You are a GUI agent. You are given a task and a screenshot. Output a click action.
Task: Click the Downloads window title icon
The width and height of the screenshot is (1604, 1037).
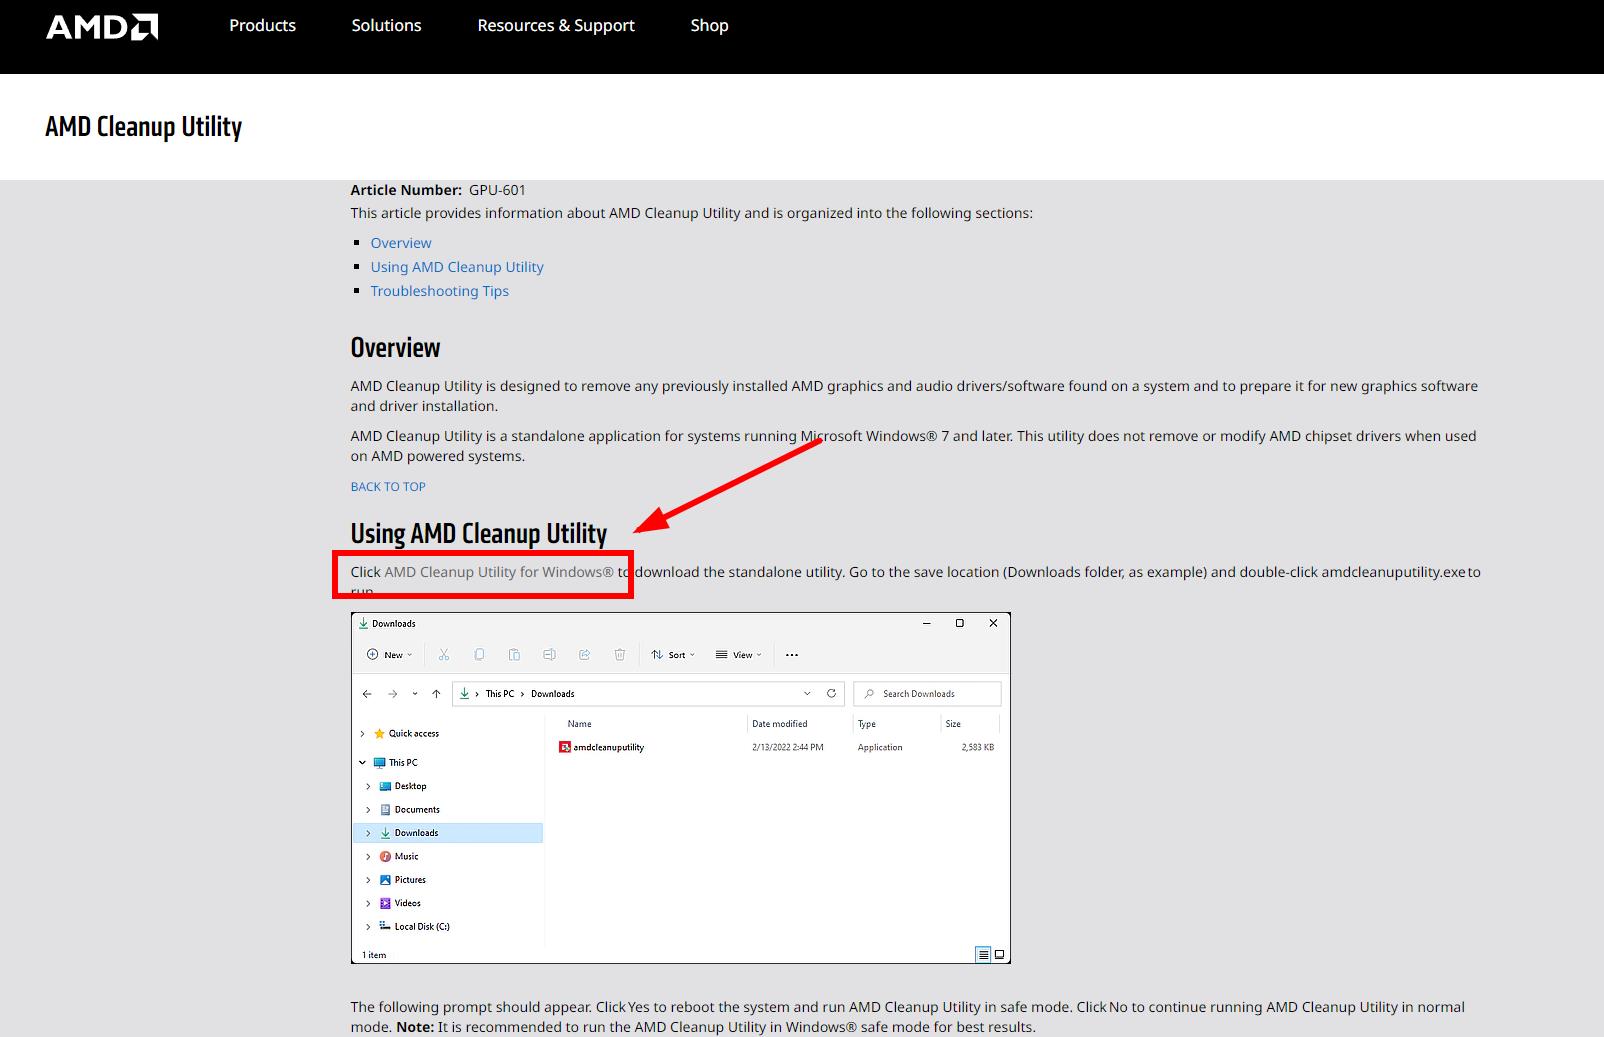364,623
